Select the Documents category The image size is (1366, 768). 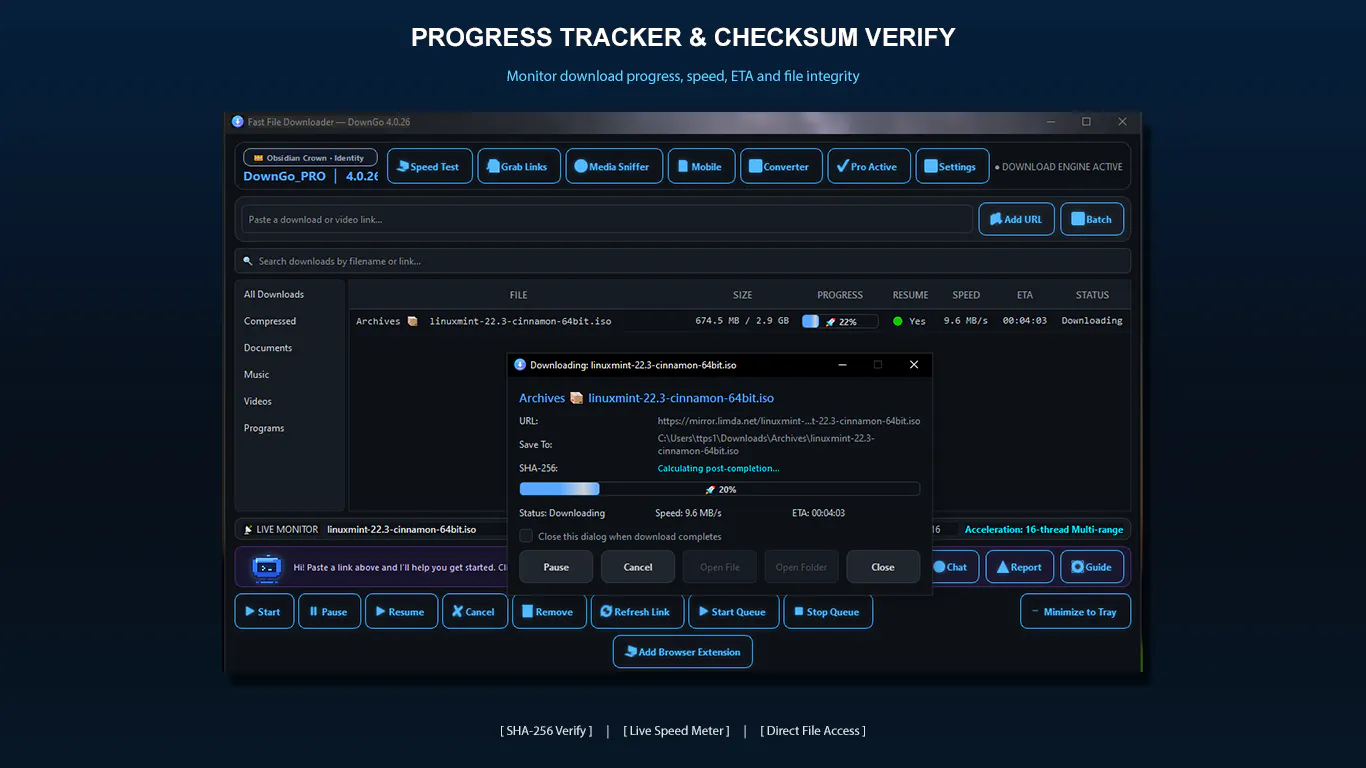[x=268, y=348]
